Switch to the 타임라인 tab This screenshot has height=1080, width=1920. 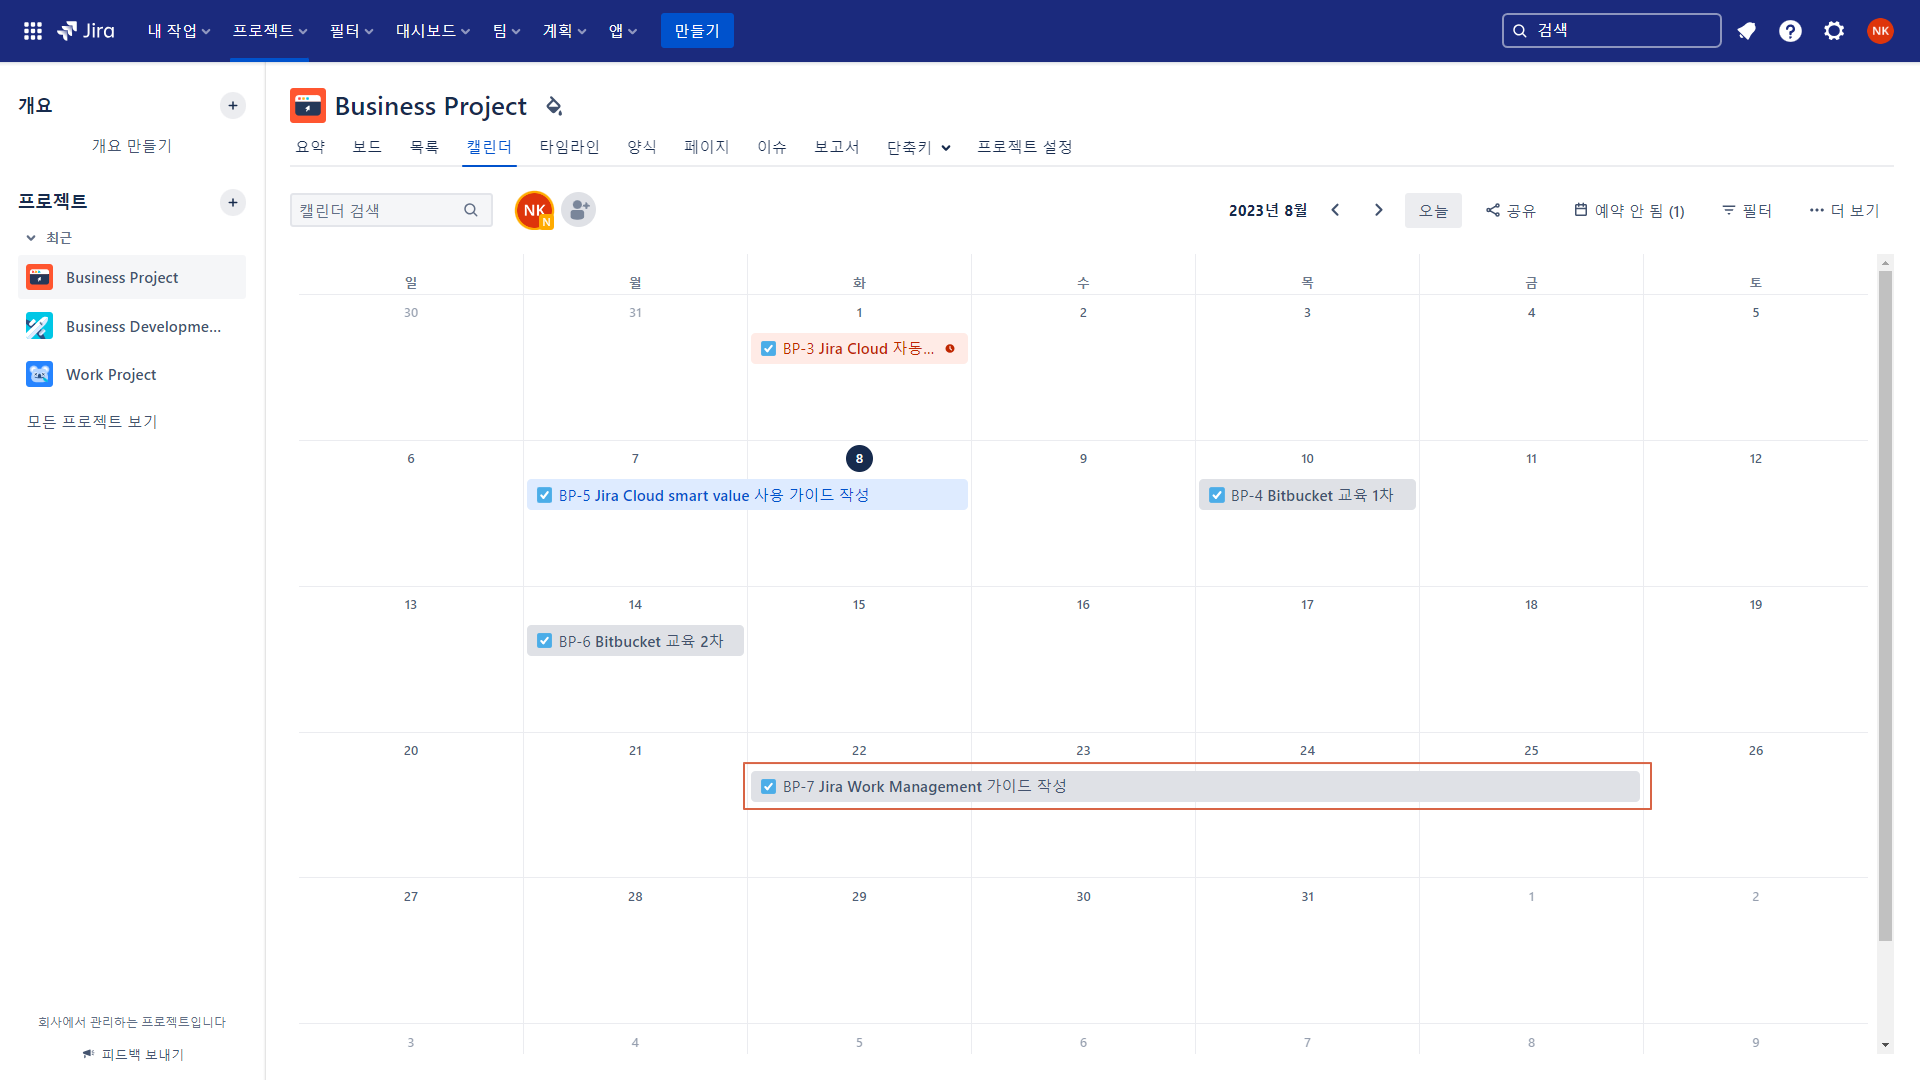(x=569, y=147)
